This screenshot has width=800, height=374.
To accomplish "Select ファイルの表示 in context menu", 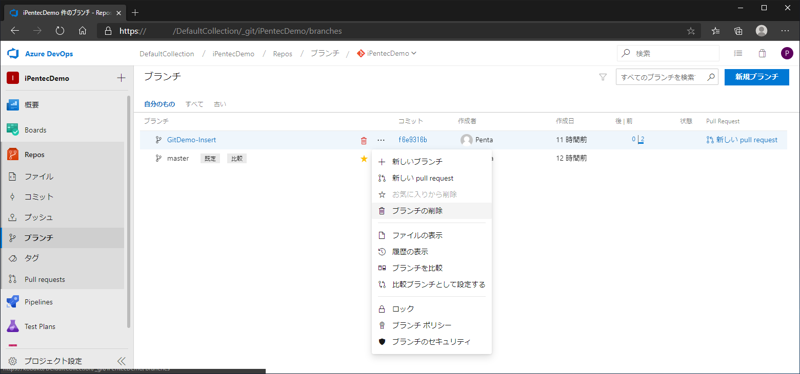I will 432,235.
